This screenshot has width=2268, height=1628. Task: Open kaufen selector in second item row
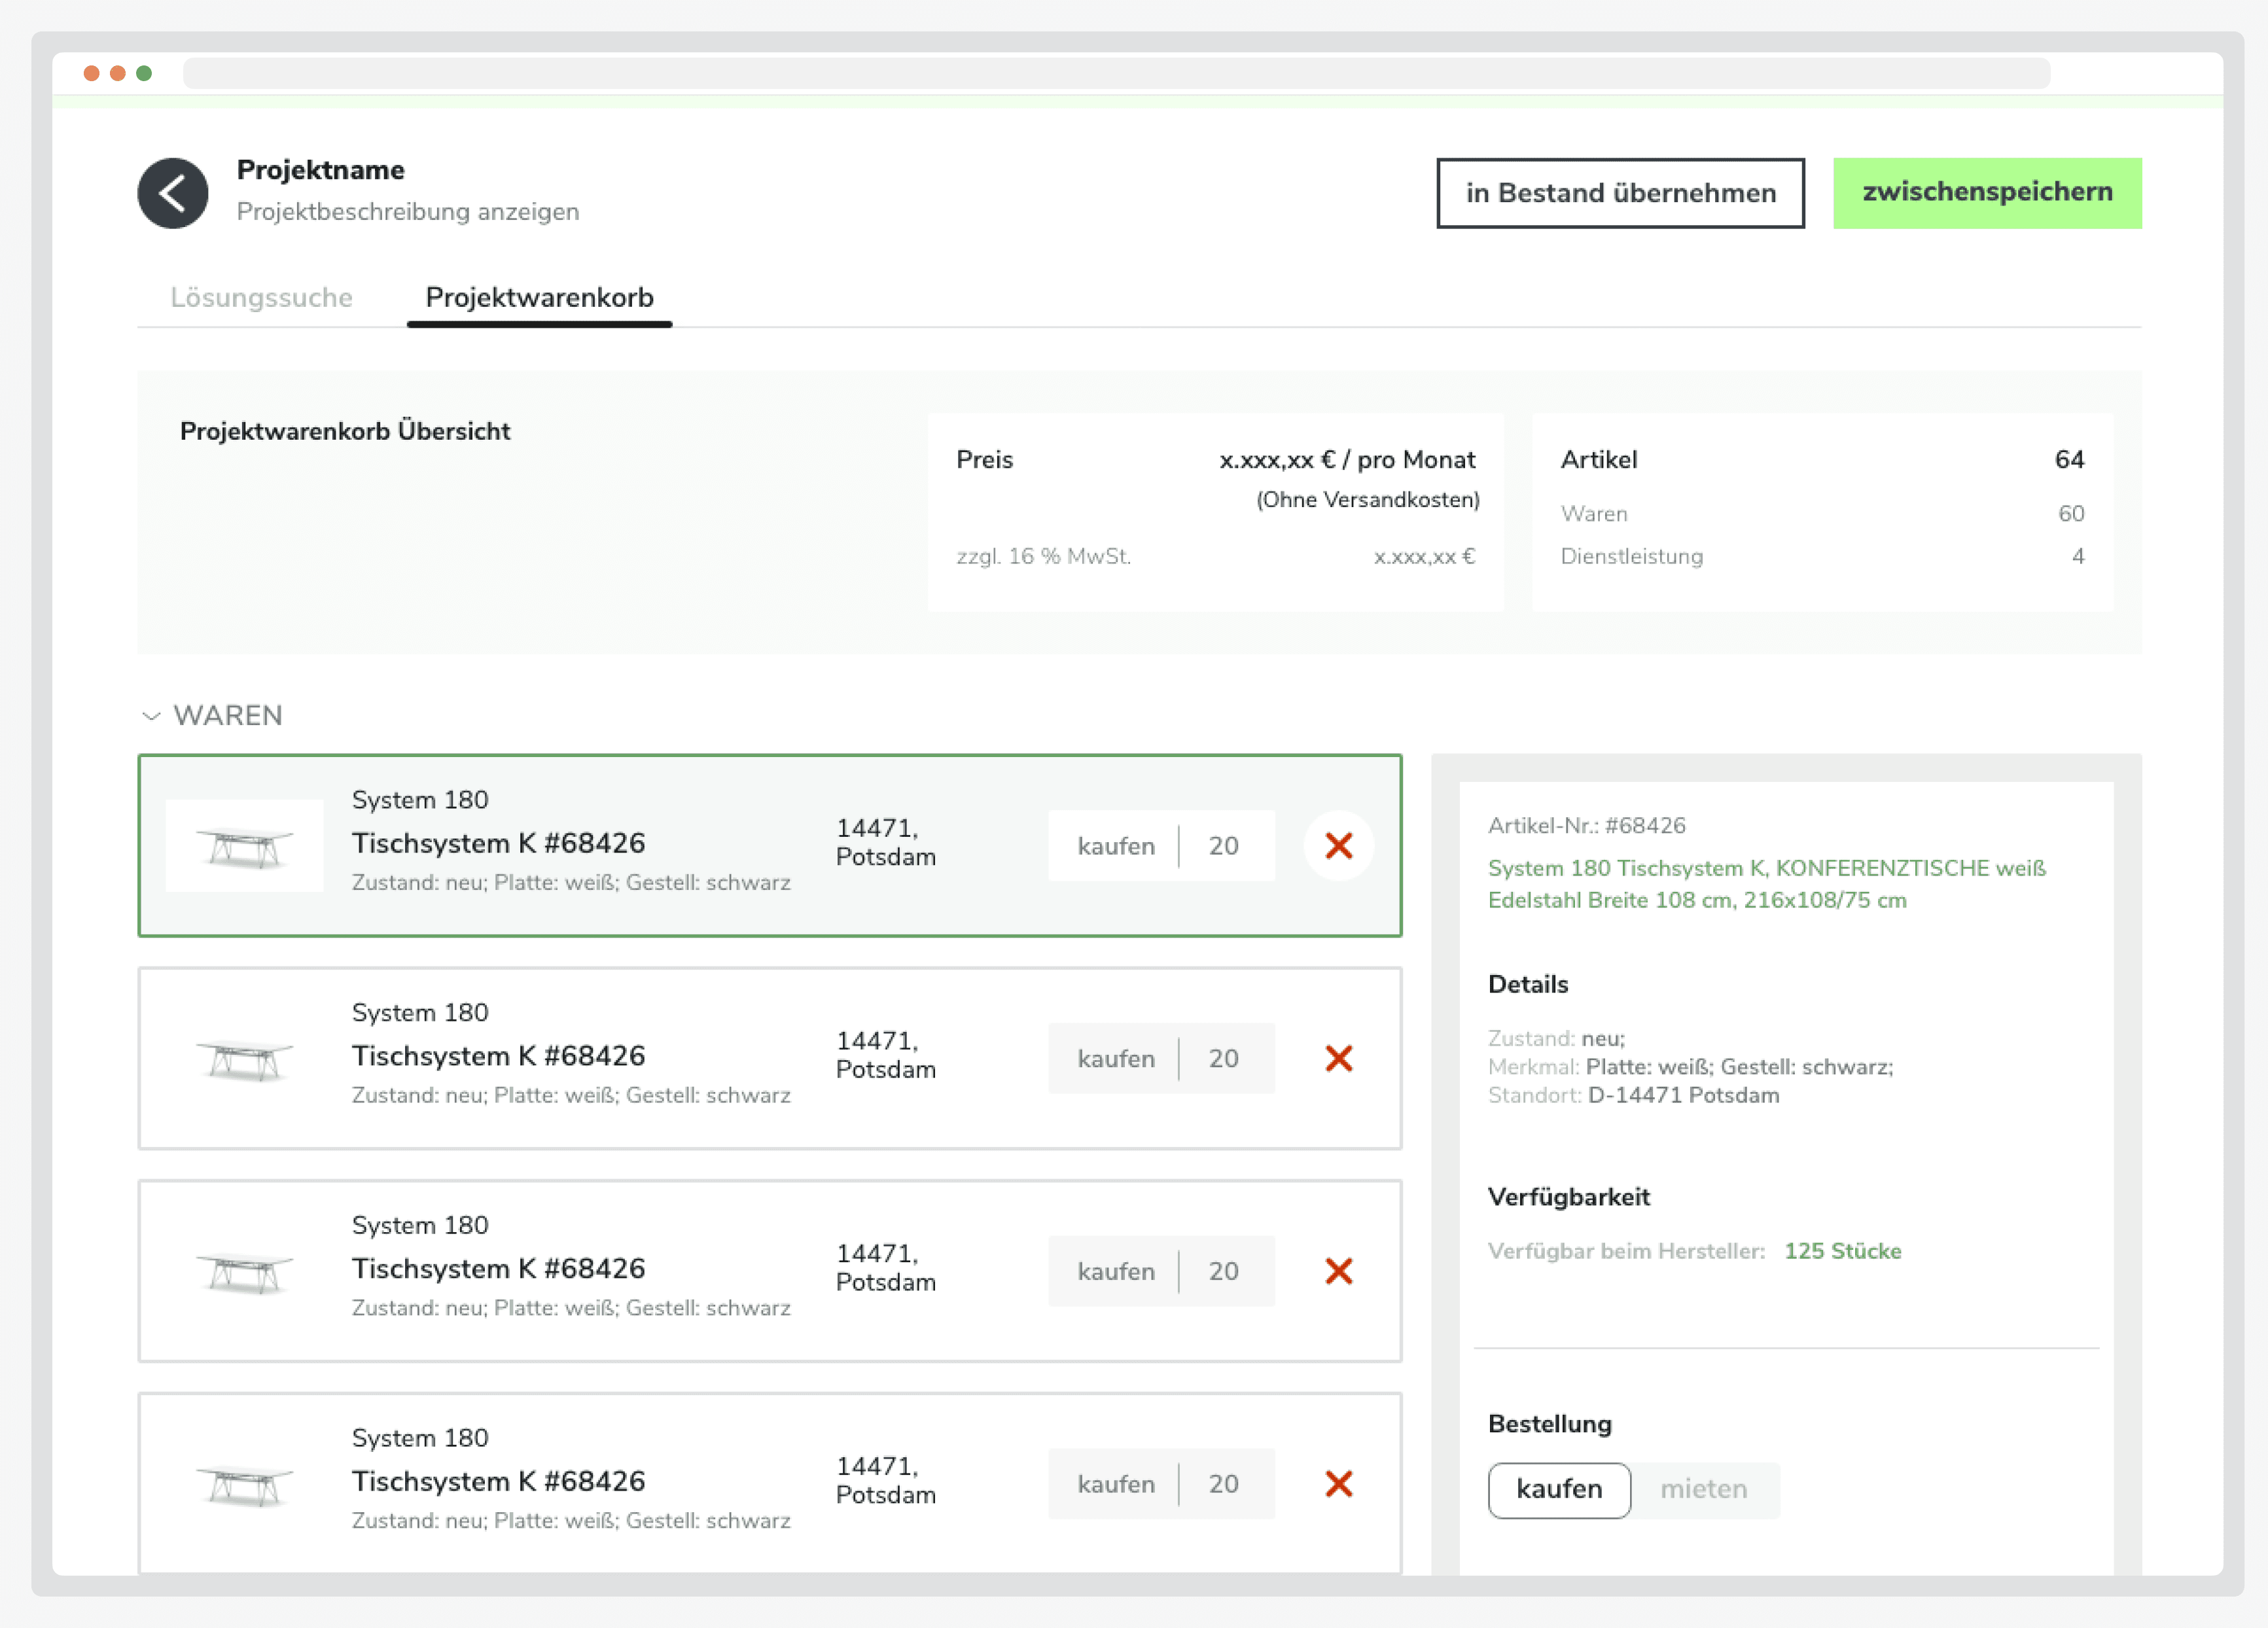[x=1115, y=1058]
